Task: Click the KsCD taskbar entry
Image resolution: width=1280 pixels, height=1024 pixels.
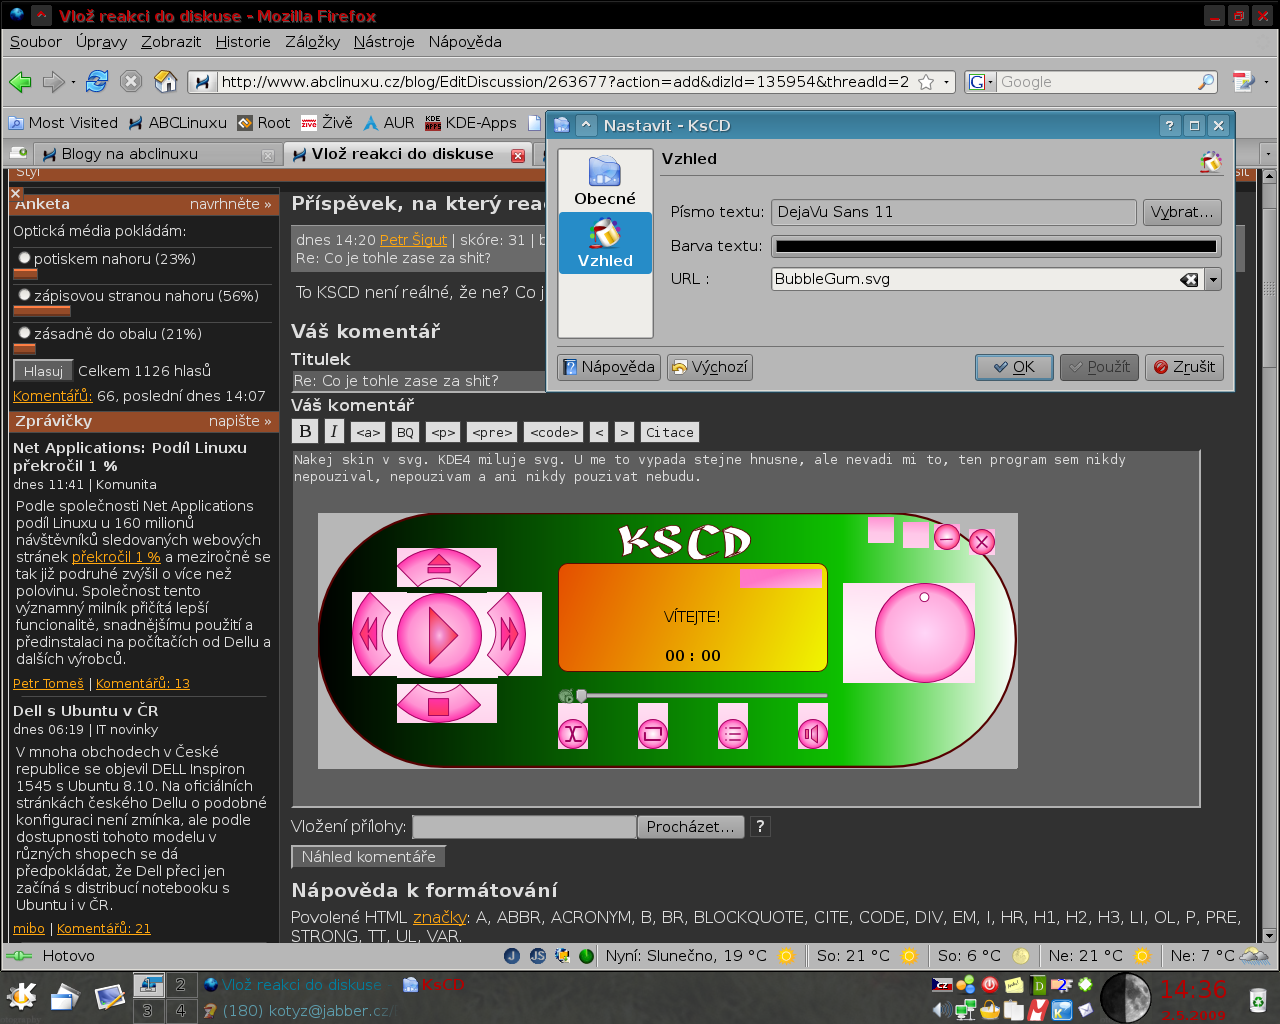Action: coord(434,985)
